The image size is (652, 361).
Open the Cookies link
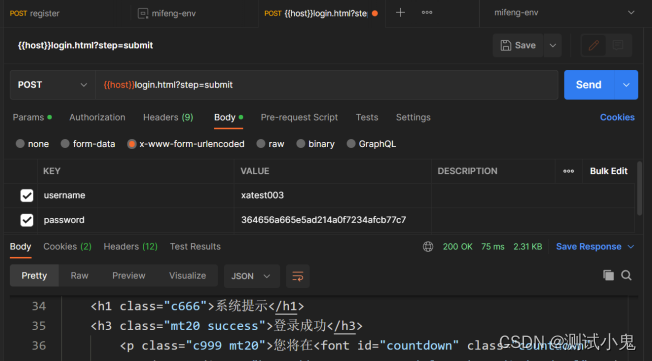click(617, 117)
